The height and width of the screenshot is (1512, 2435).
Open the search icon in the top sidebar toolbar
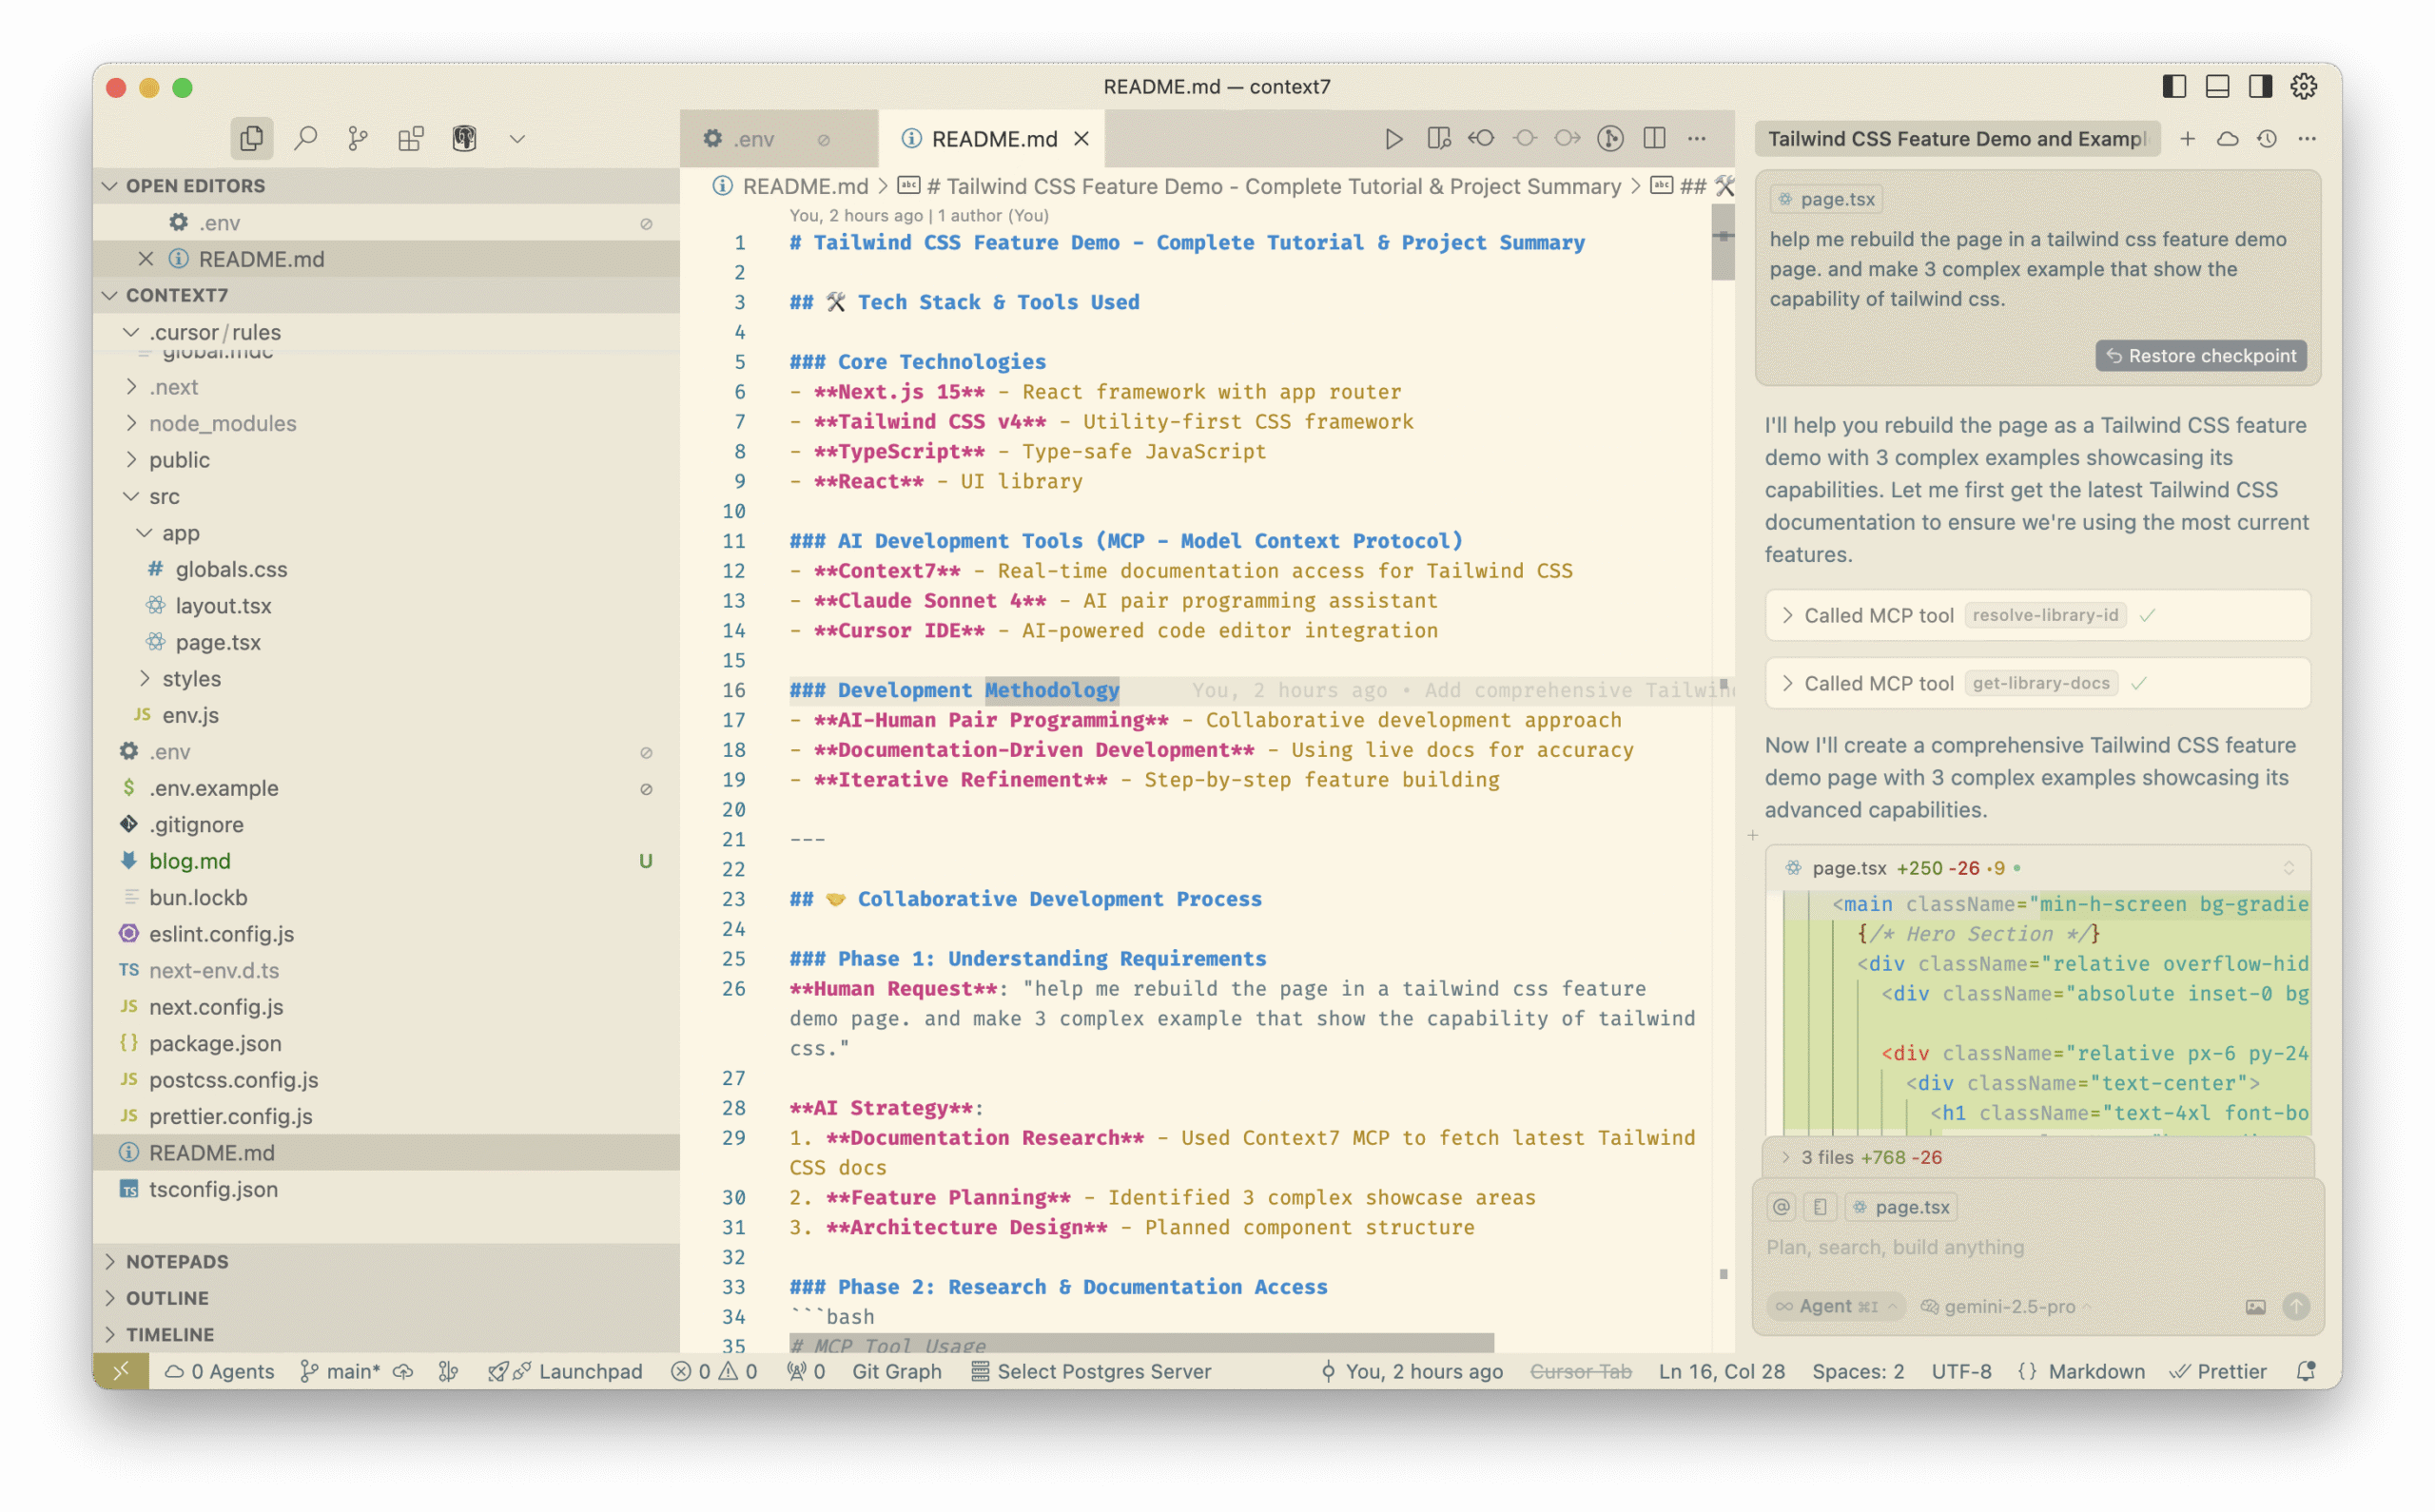point(306,138)
